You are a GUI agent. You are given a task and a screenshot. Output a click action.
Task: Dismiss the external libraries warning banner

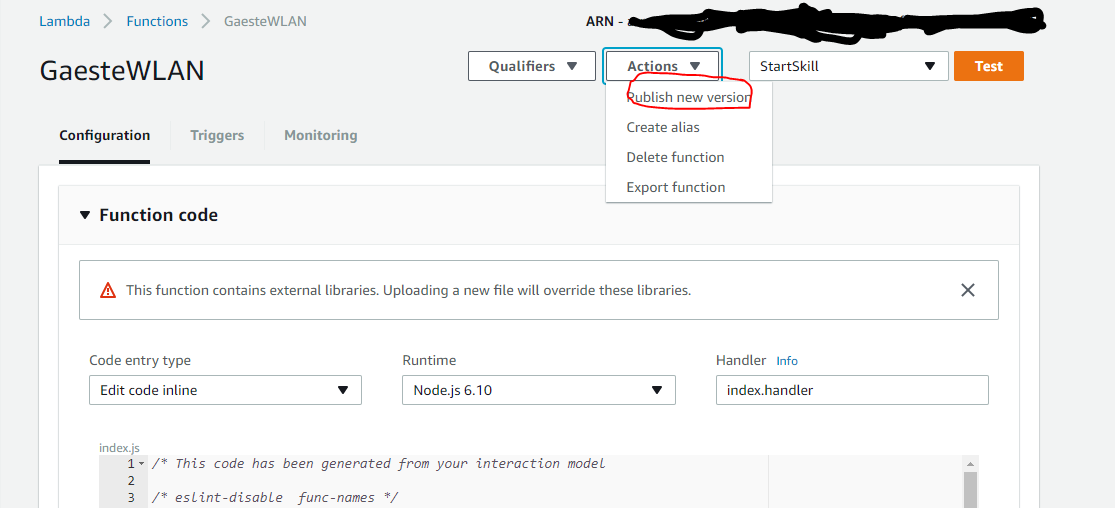[967, 290]
